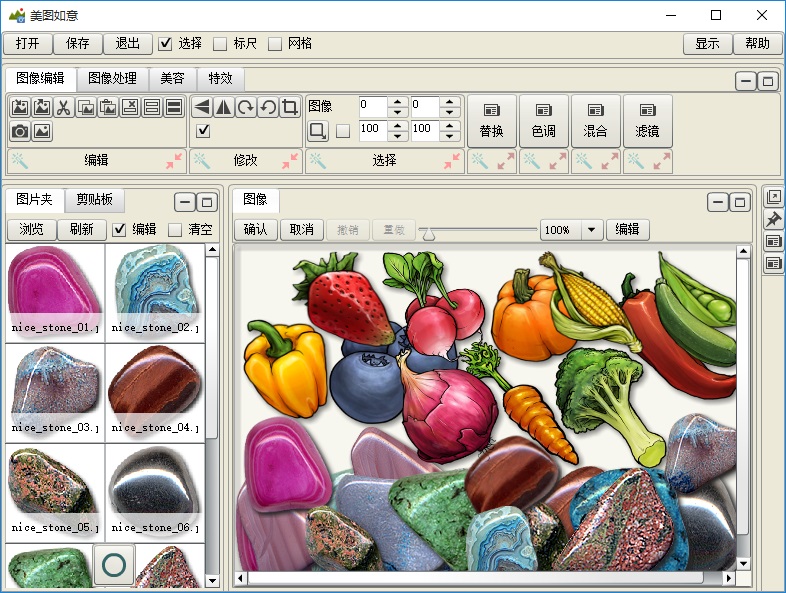
Task: Click the selection rectangle icon under 图像 label
Action: [x=318, y=131]
